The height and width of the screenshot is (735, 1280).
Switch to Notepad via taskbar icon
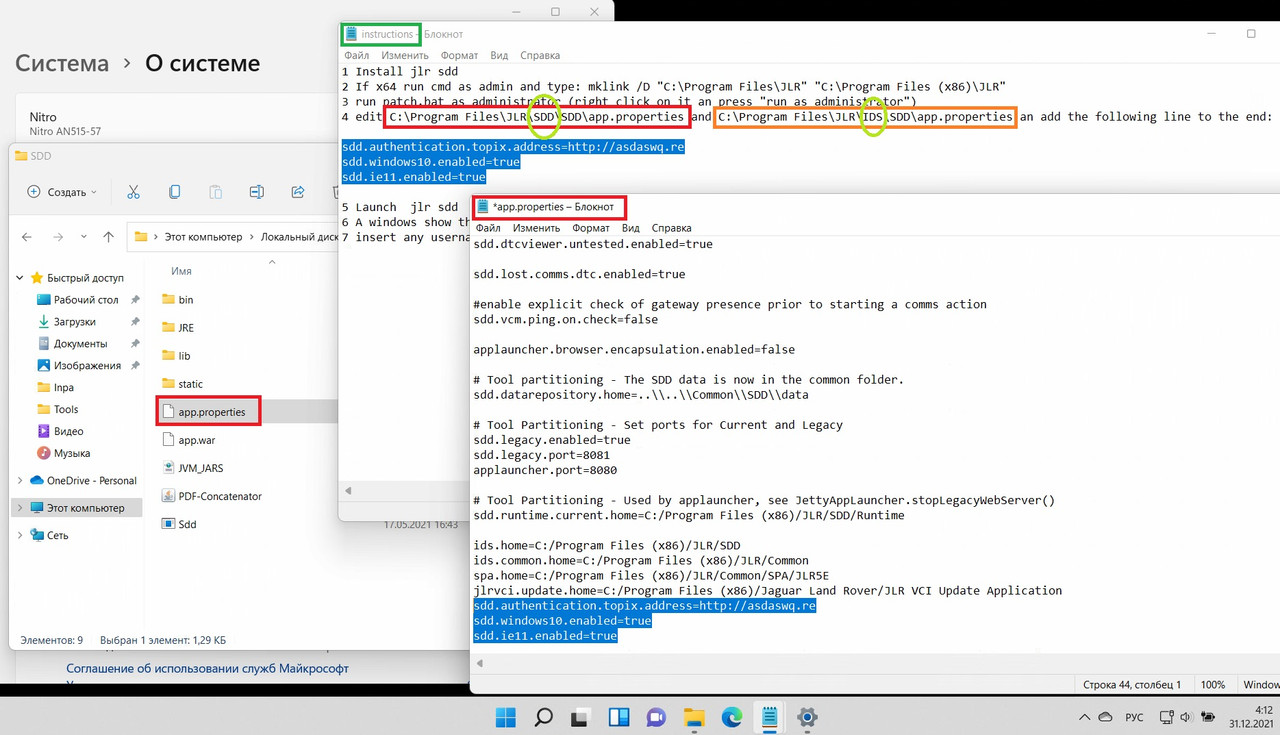pyautogui.click(x=770, y=717)
